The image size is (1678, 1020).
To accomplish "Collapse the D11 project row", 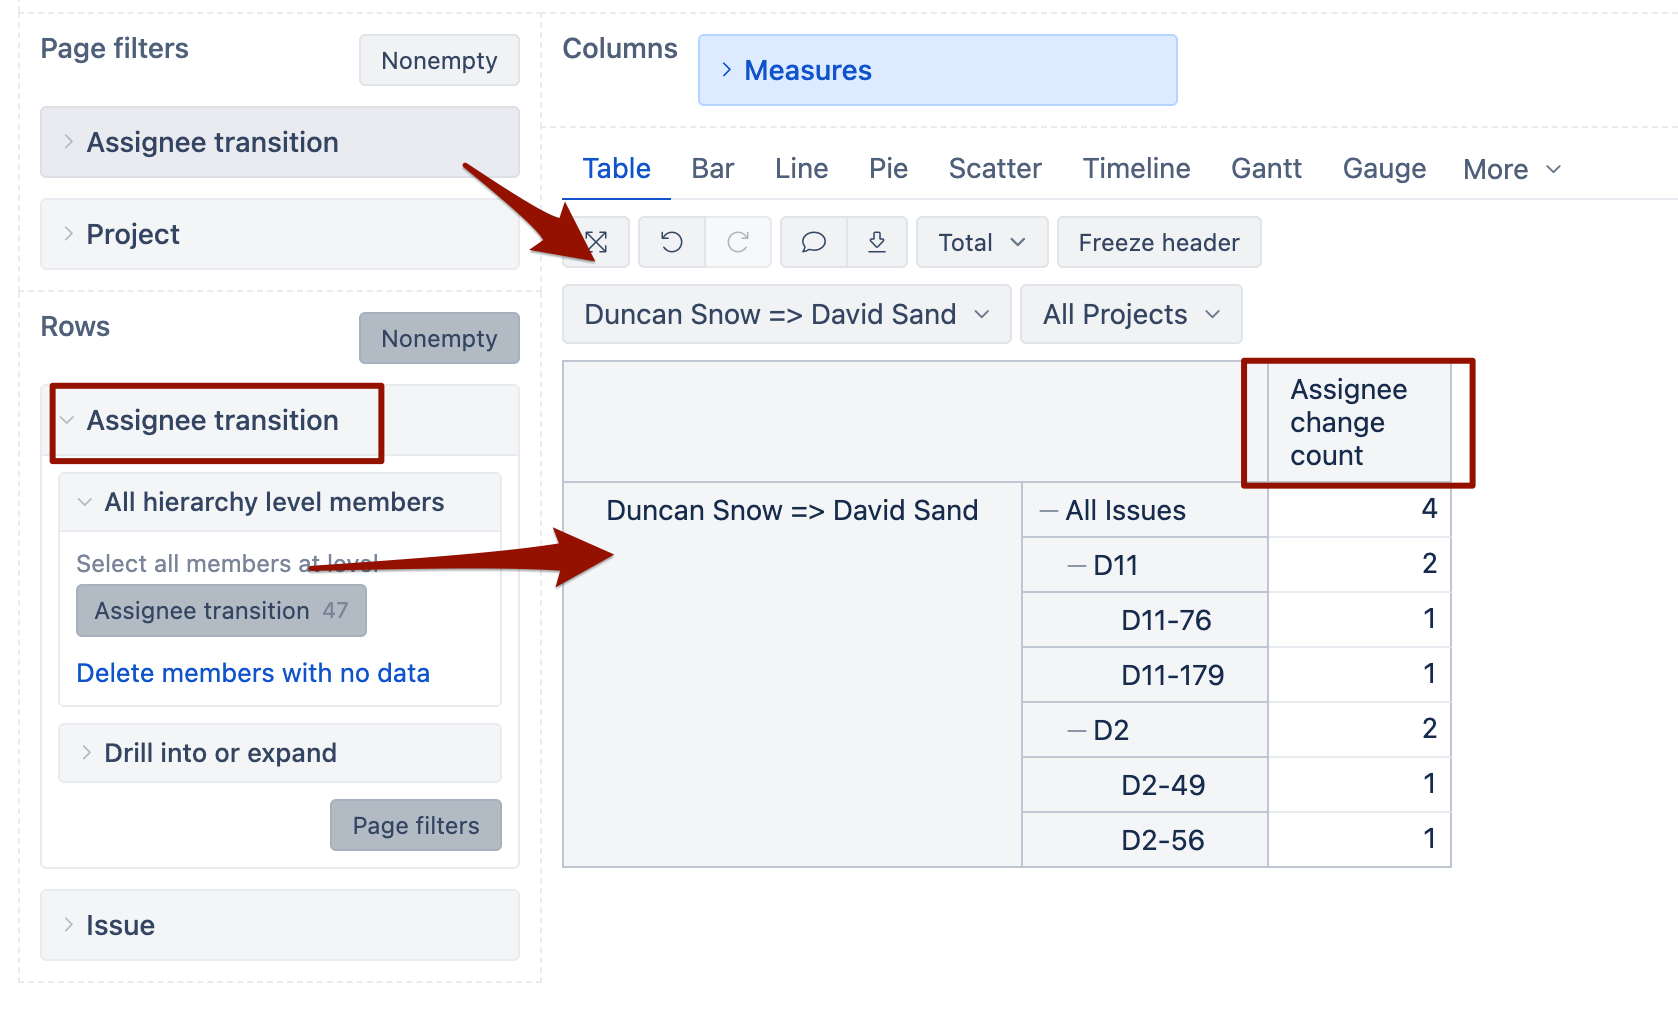I will pos(1077,566).
